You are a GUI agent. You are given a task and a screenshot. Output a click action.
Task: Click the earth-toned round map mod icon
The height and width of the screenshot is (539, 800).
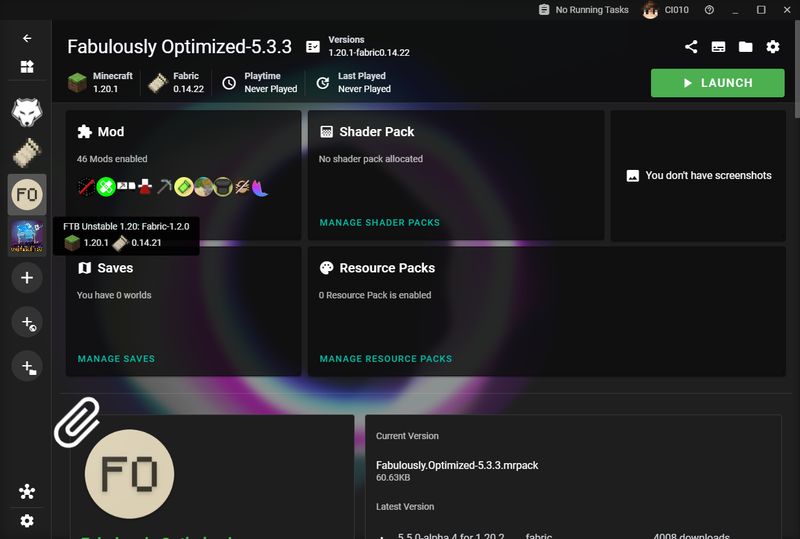(204, 187)
